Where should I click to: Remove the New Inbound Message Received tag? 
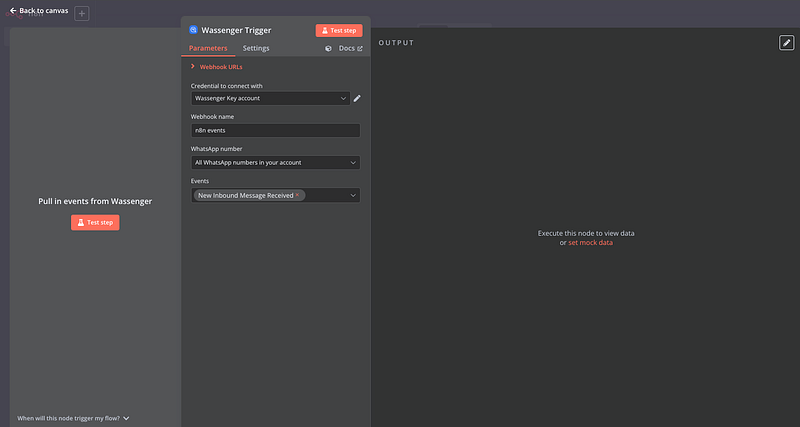tap(298, 195)
